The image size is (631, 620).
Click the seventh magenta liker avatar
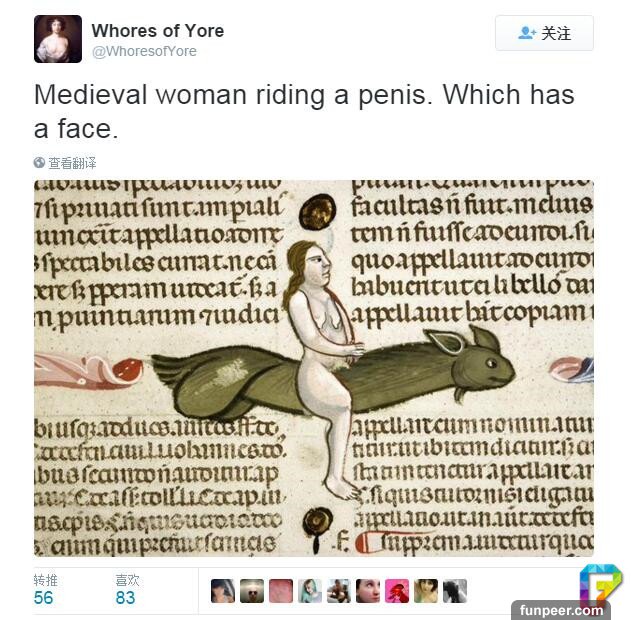pos(397,591)
